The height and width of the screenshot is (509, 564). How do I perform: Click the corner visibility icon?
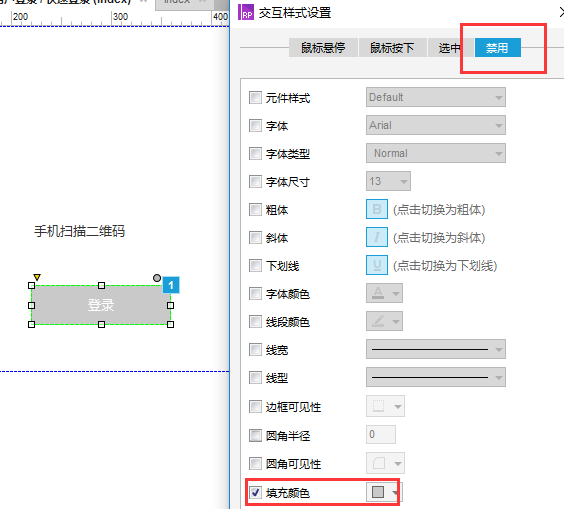(378, 463)
